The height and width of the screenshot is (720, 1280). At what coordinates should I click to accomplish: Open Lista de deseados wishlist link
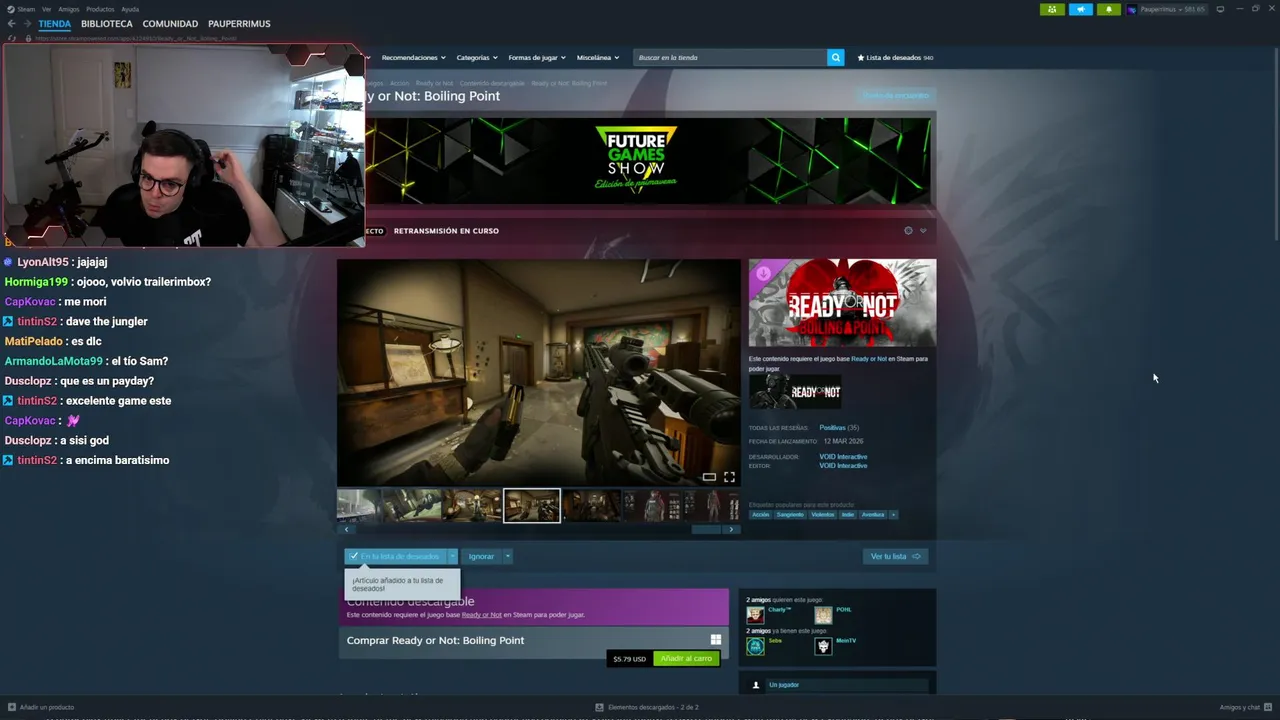tap(895, 58)
